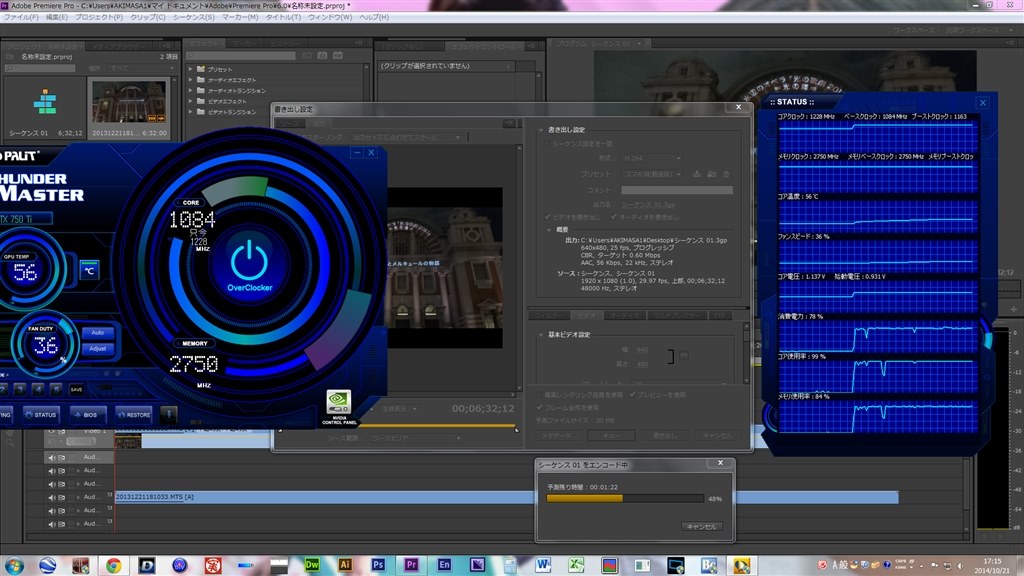
Task: Click the OverClocker power icon
Action: [x=249, y=259]
